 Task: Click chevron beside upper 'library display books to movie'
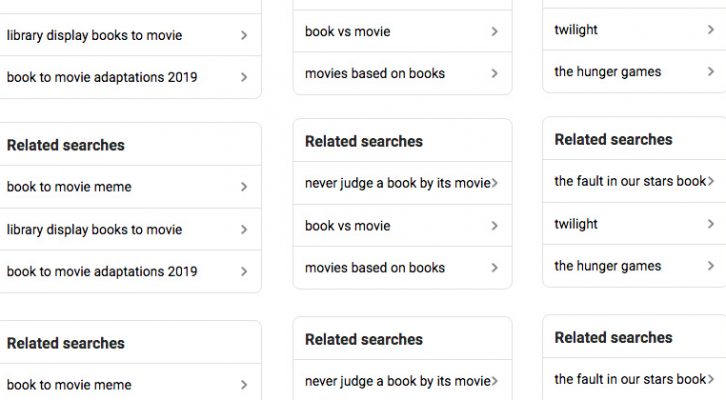pos(244,36)
